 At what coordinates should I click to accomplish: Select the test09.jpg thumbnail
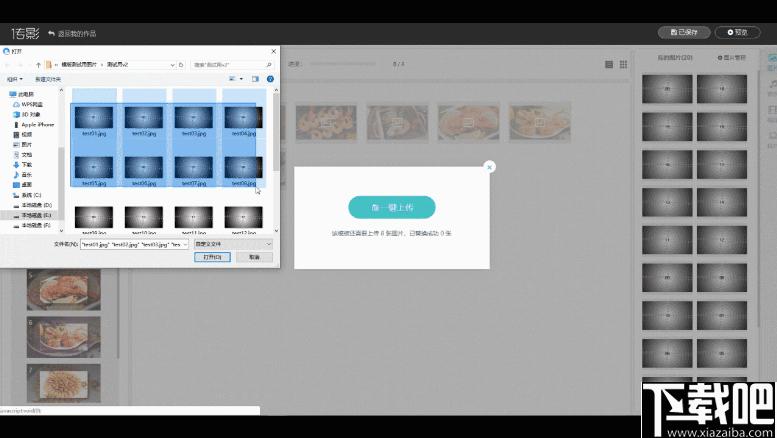click(x=94, y=219)
